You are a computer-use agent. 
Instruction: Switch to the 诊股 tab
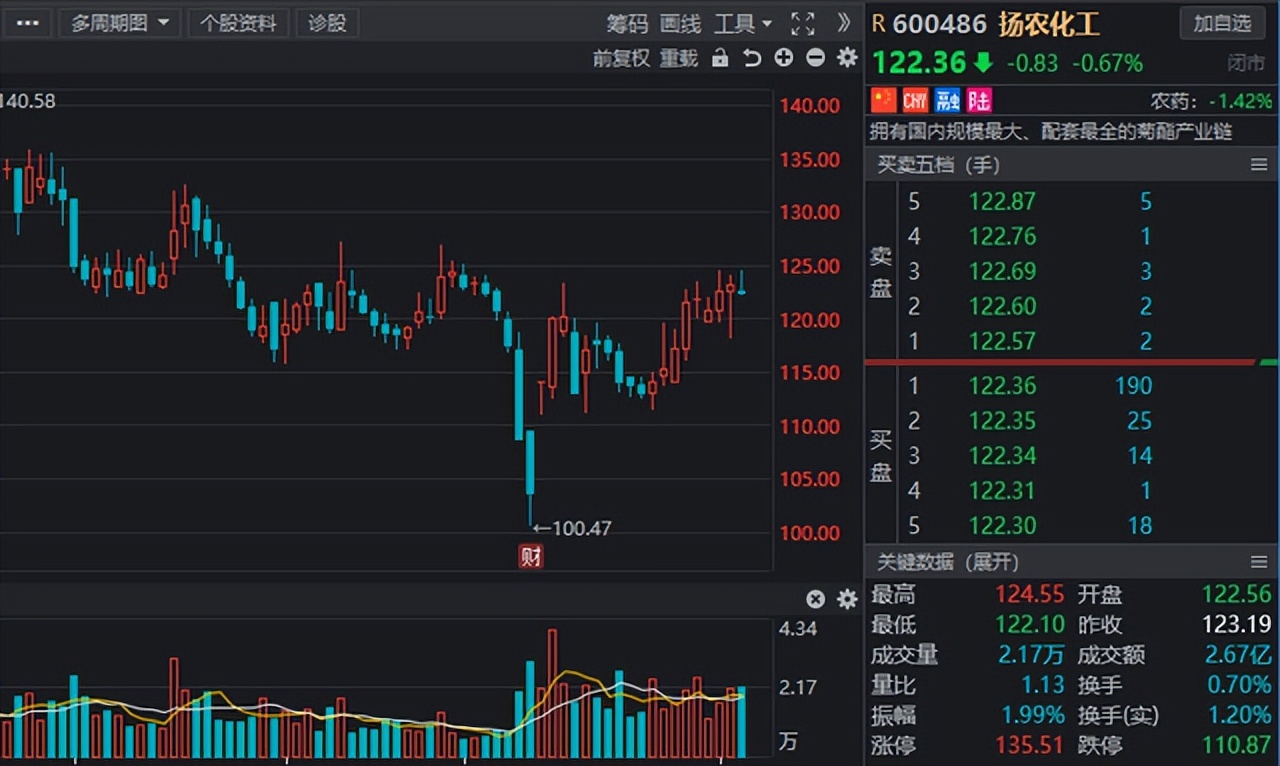[327, 22]
